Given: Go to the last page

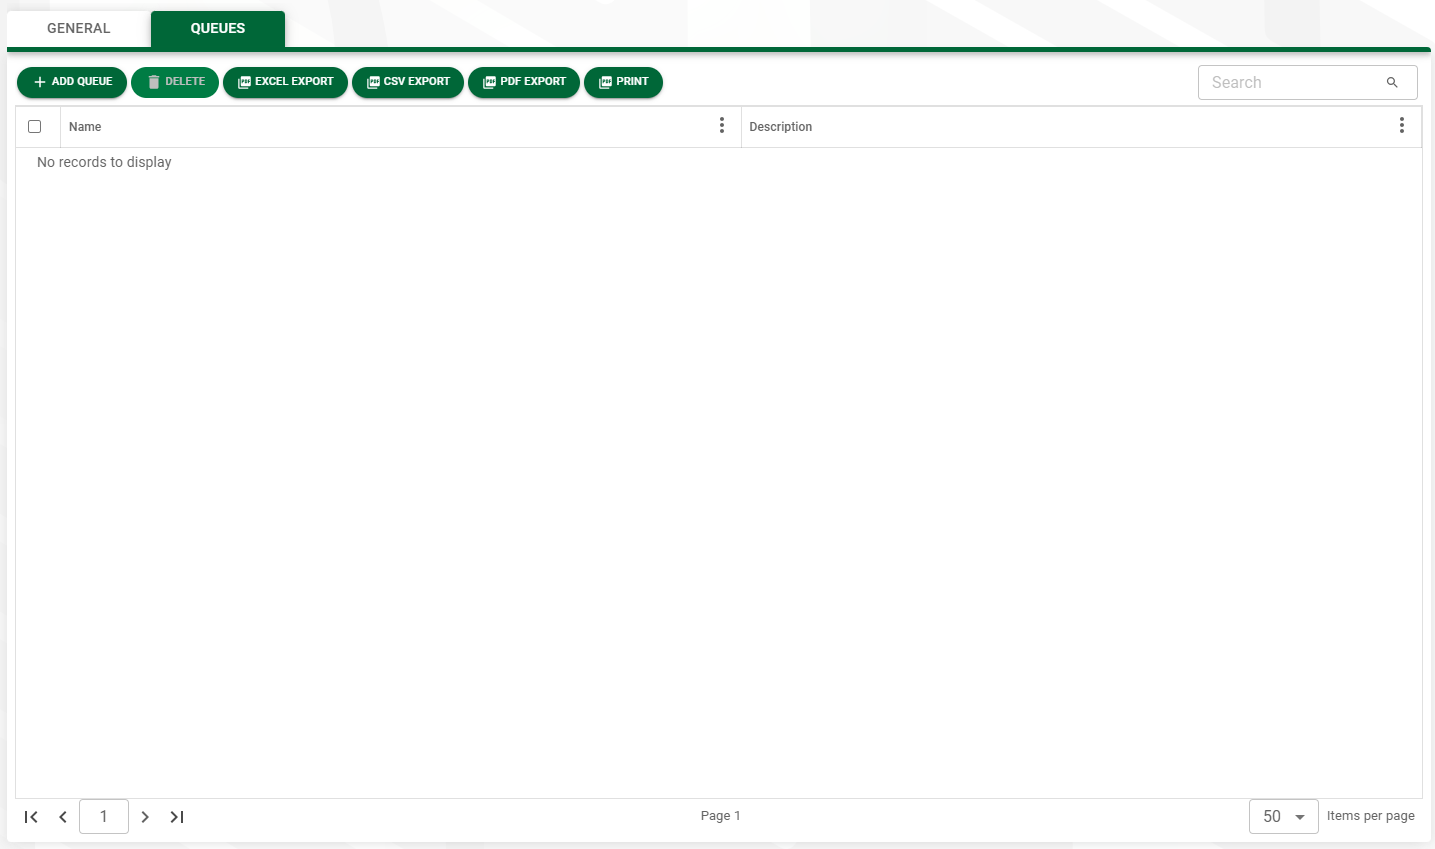Looking at the screenshot, I should tap(177, 817).
